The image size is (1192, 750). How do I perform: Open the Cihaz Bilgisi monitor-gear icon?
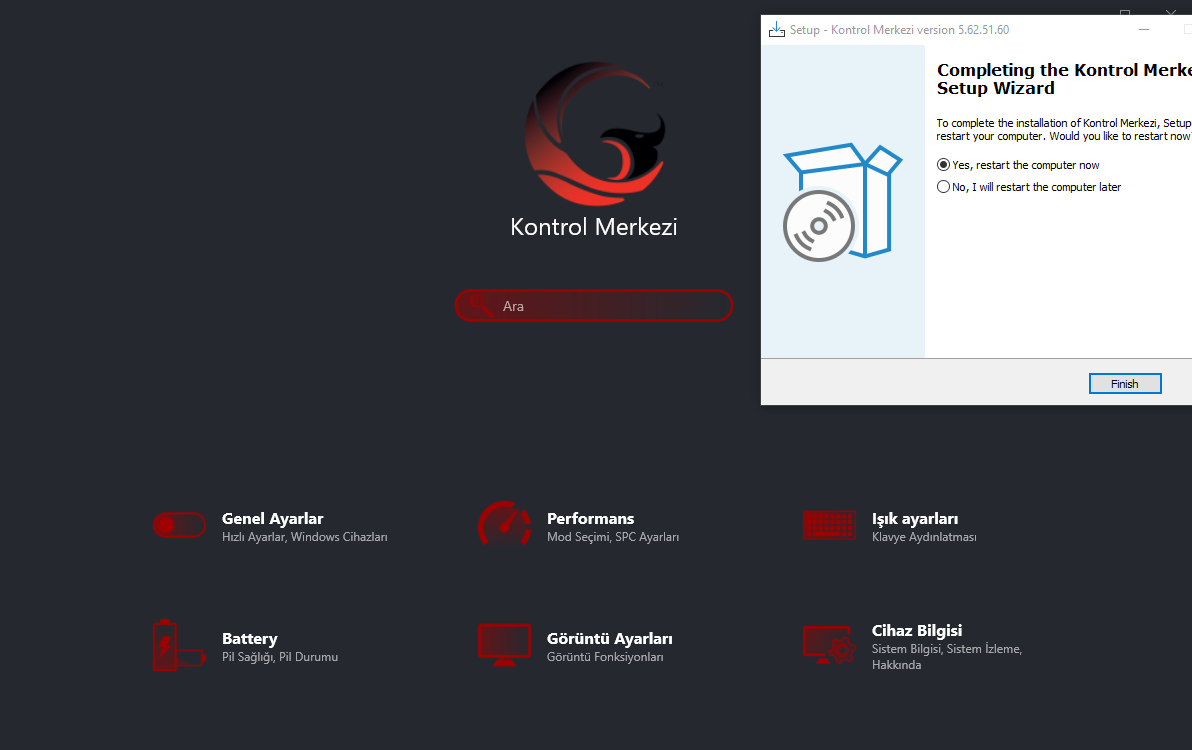[829, 644]
